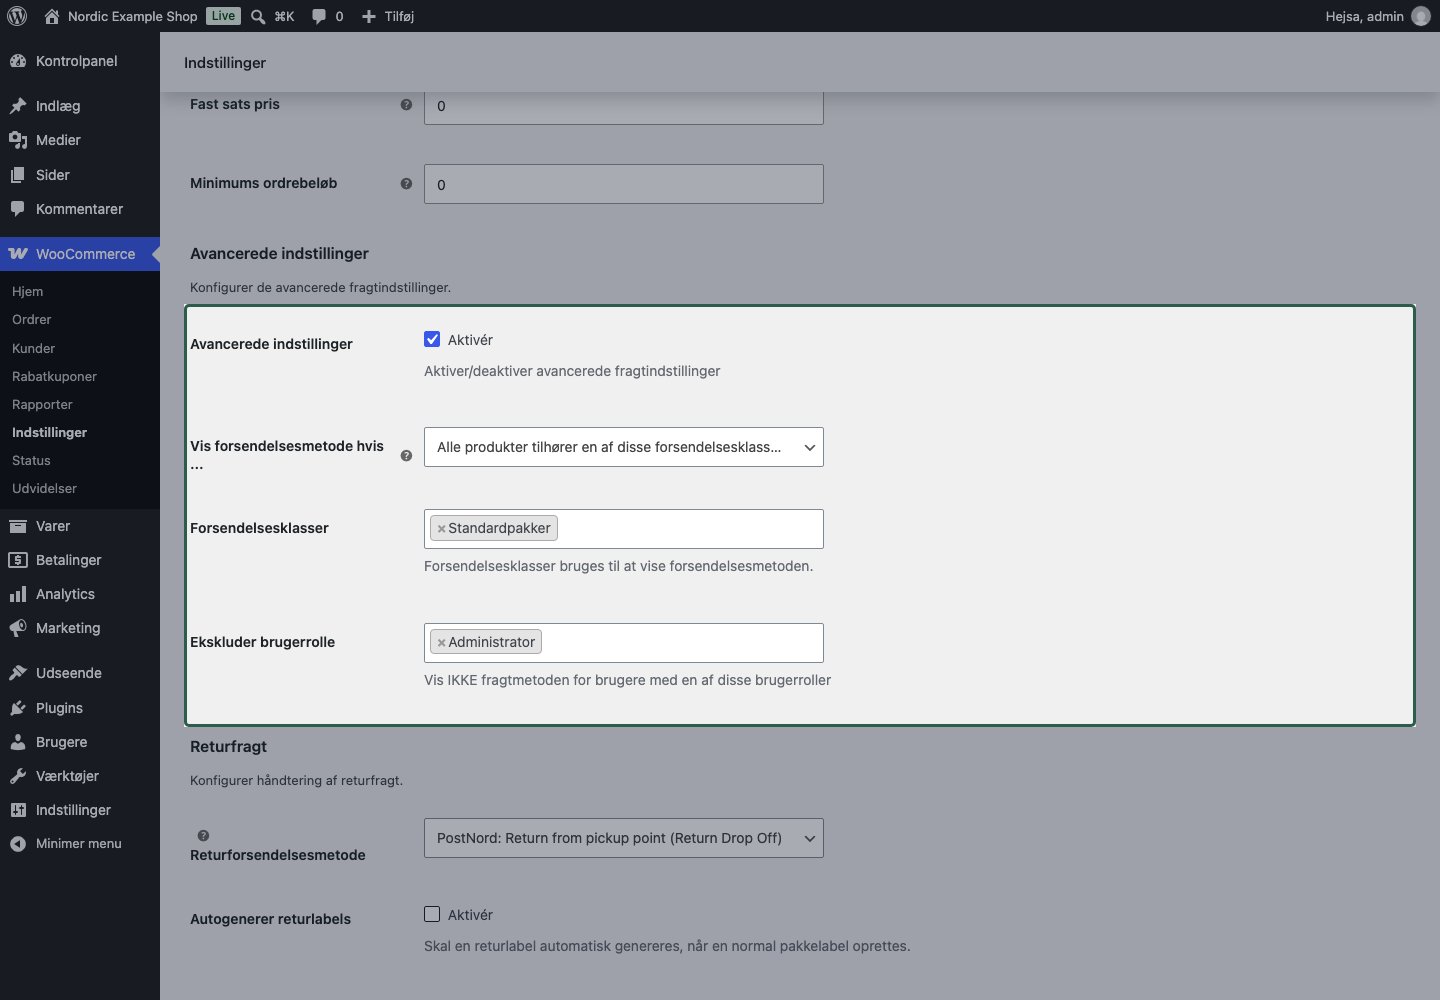Click the Live site status badge

coord(223,16)
